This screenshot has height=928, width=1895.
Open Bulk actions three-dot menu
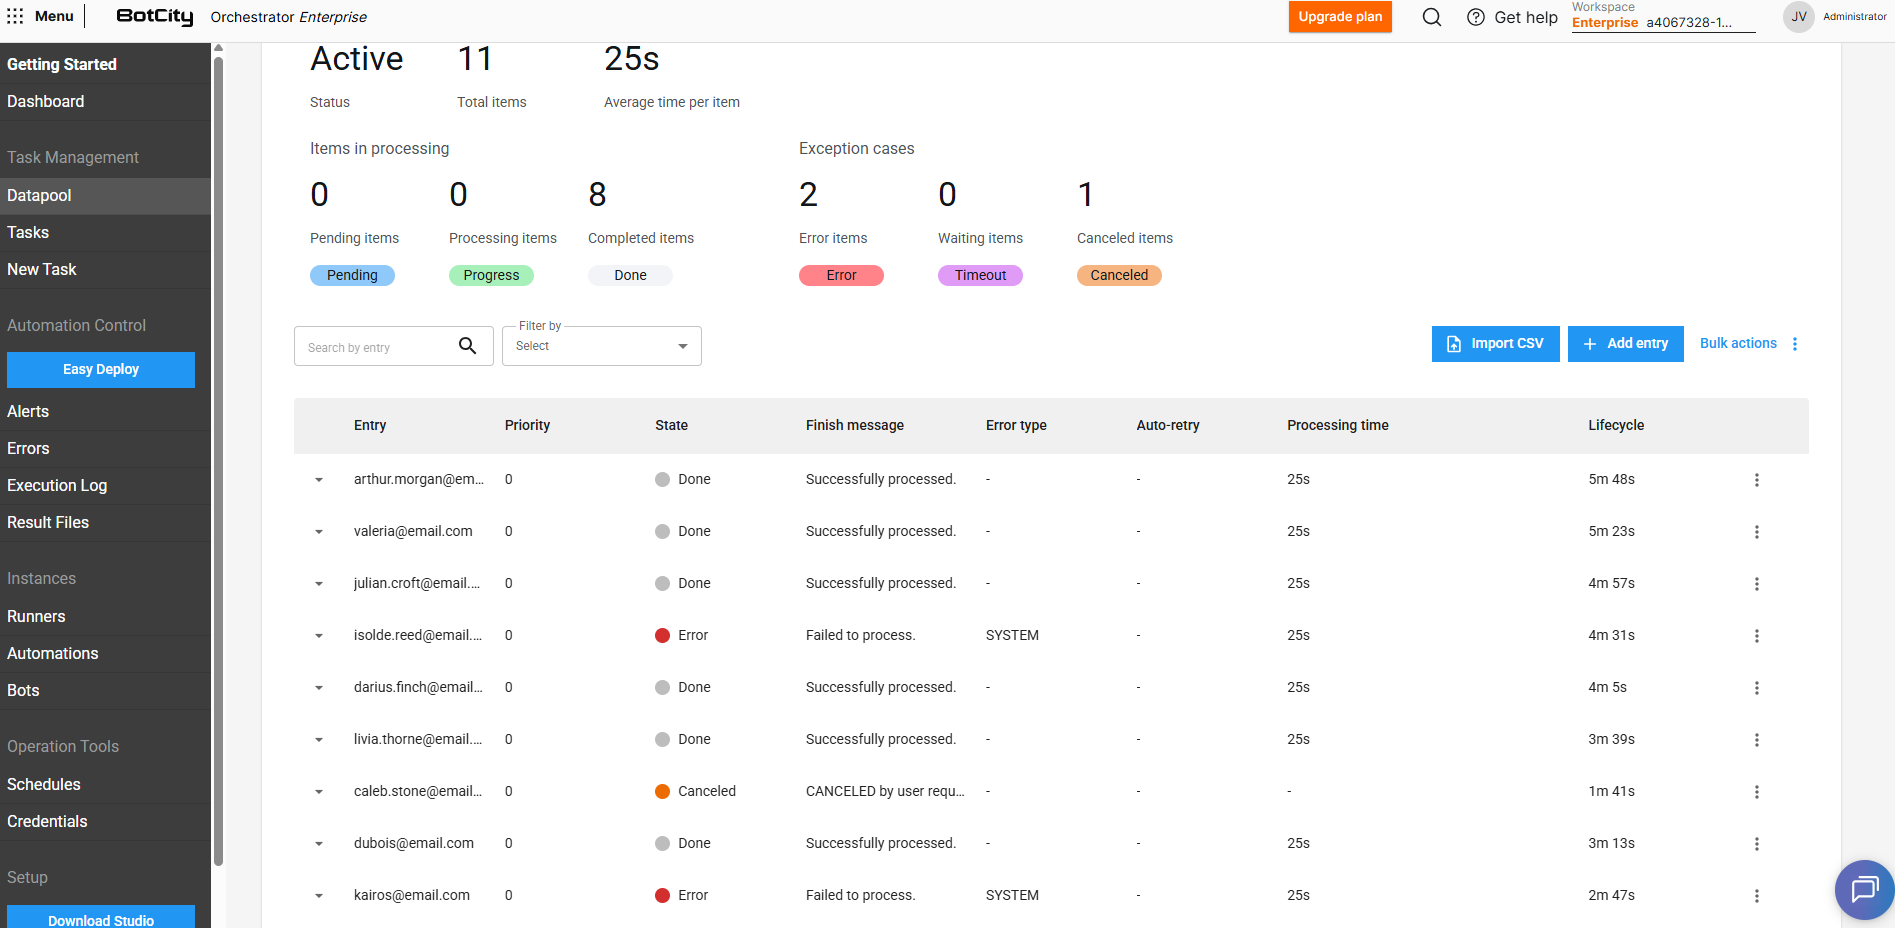[1795, 344]
